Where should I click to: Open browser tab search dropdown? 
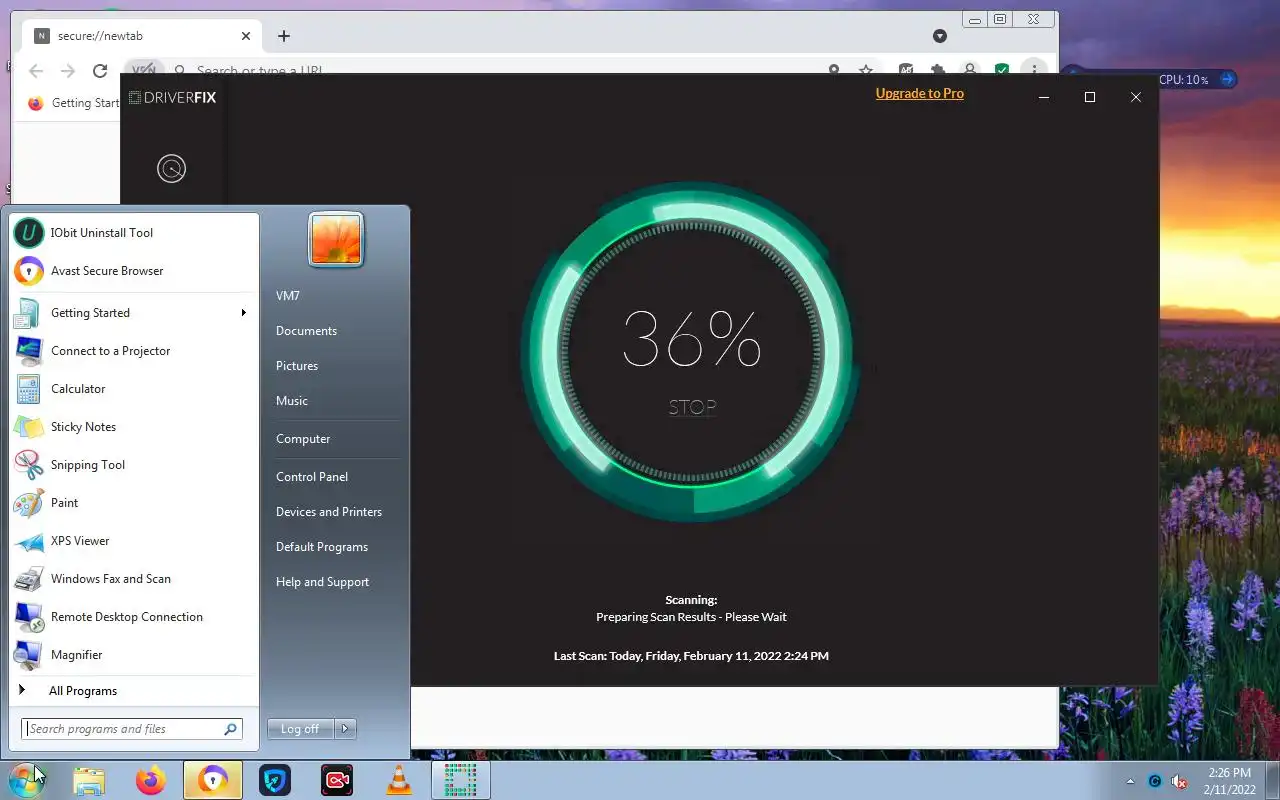pyautogui.click(x=939, y=36)
